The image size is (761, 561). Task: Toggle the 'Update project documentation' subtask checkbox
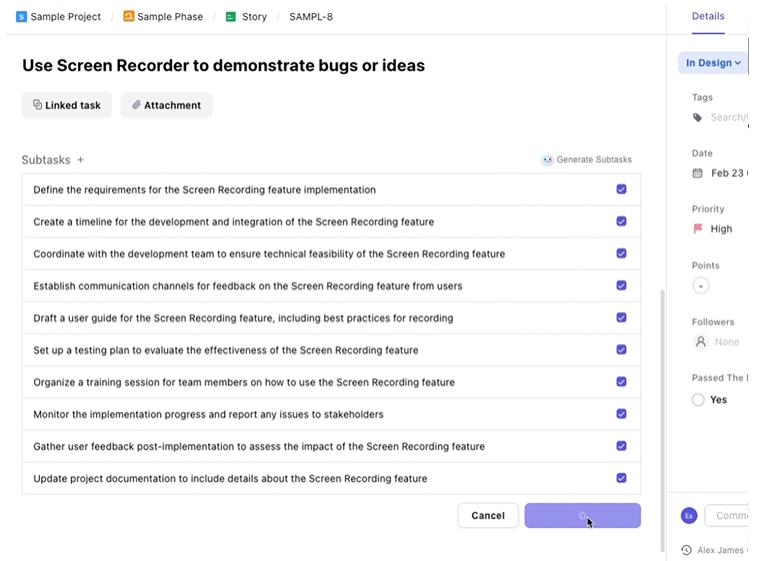tap(621, 478)
